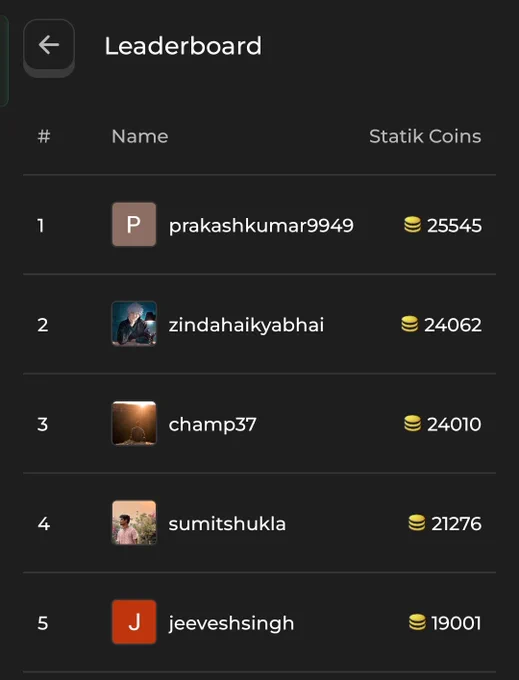Click the # rank column header
Viewport: 519px width, 680px height.
[44, 136]
